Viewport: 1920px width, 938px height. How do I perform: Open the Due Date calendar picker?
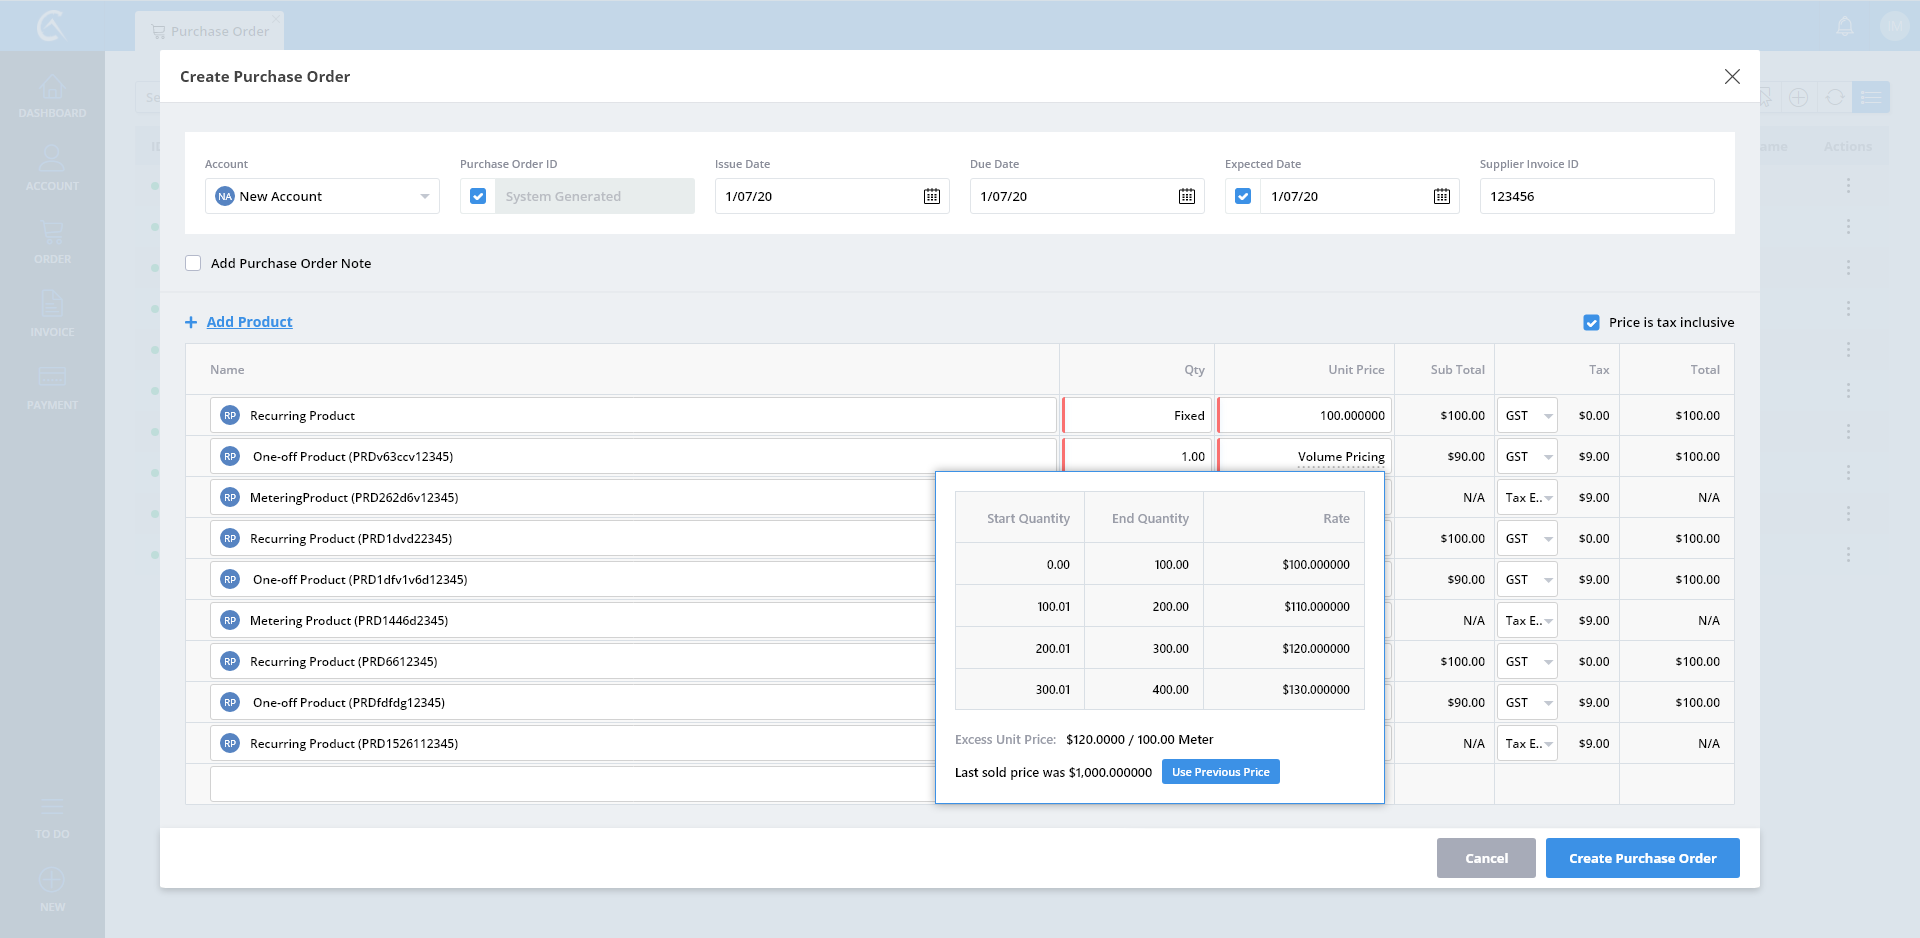pos(1186,196)
